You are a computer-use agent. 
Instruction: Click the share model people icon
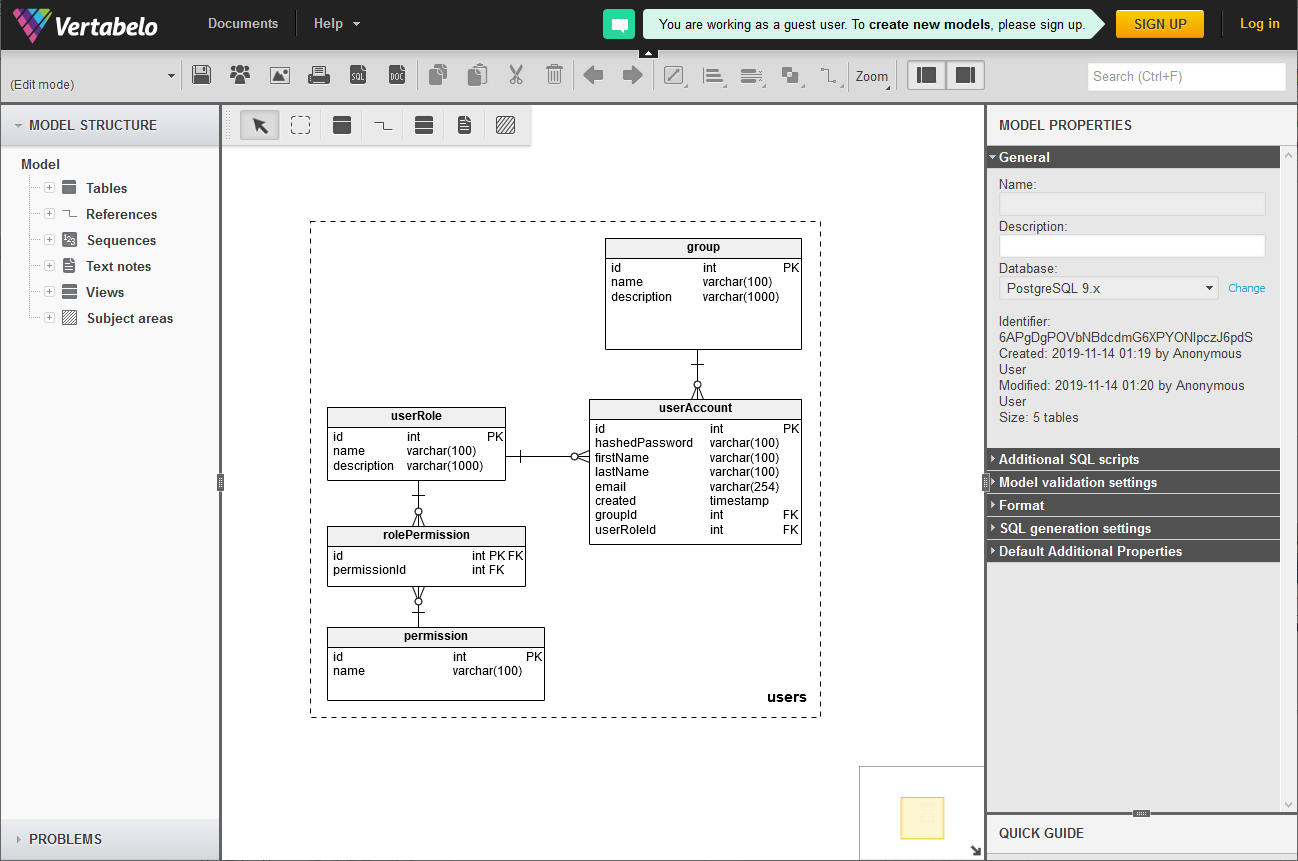click(240, 75)
